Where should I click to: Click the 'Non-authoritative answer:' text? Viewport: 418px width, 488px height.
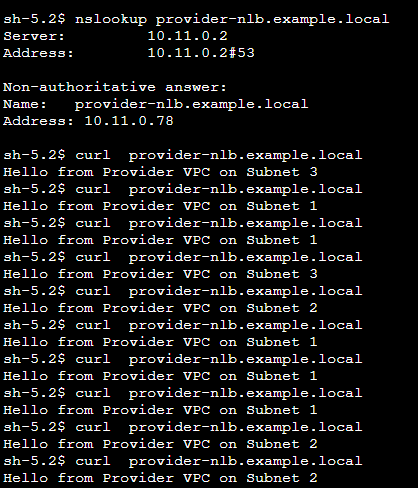click(x=115, y=87)
